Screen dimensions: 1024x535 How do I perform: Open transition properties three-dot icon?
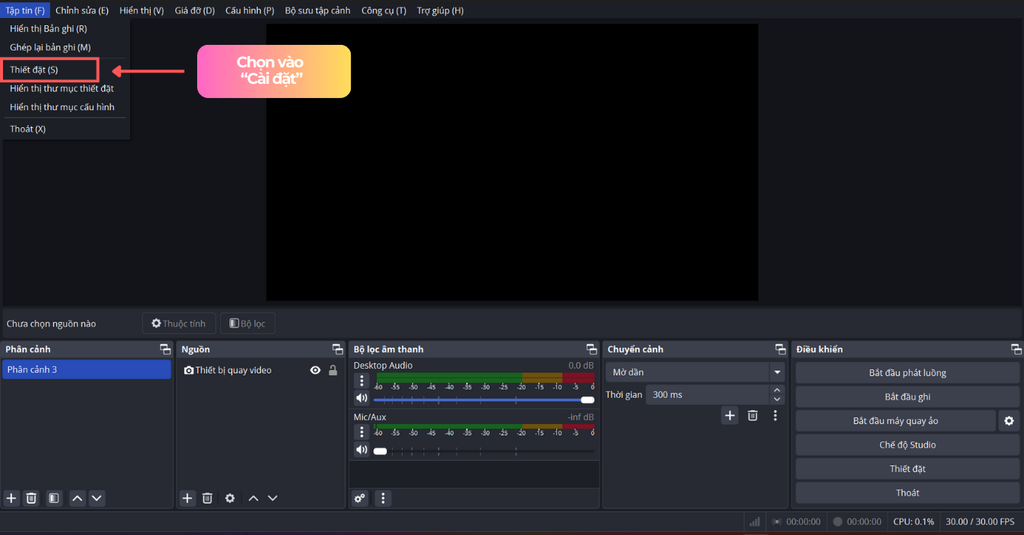[x=775, y=415]
